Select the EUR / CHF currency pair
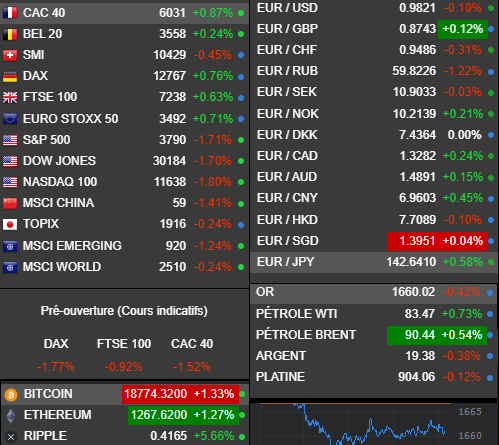The width and height of the screenshot is (499, 445). pyautogui.click(x=374, y=50)
